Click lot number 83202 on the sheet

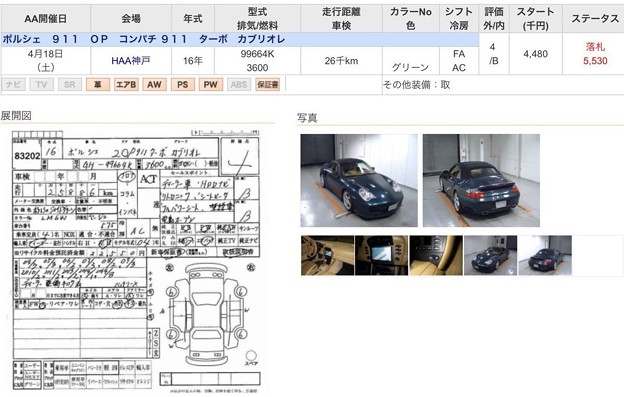pyautogui.click(x=27, y=156)
